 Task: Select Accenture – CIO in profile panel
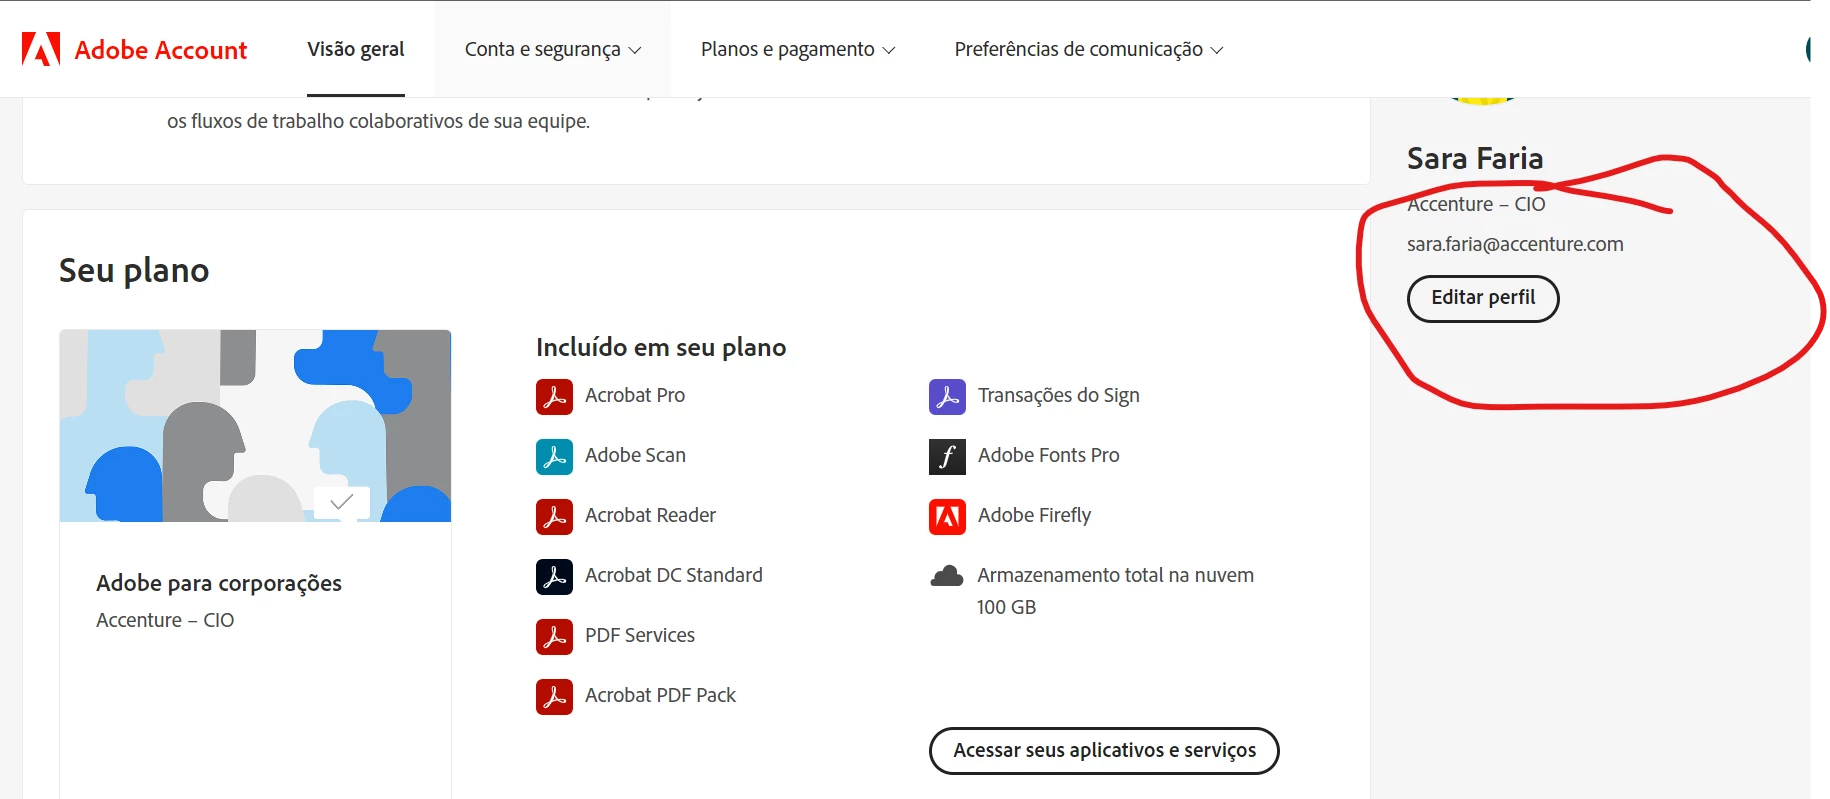click(1476, 204)
